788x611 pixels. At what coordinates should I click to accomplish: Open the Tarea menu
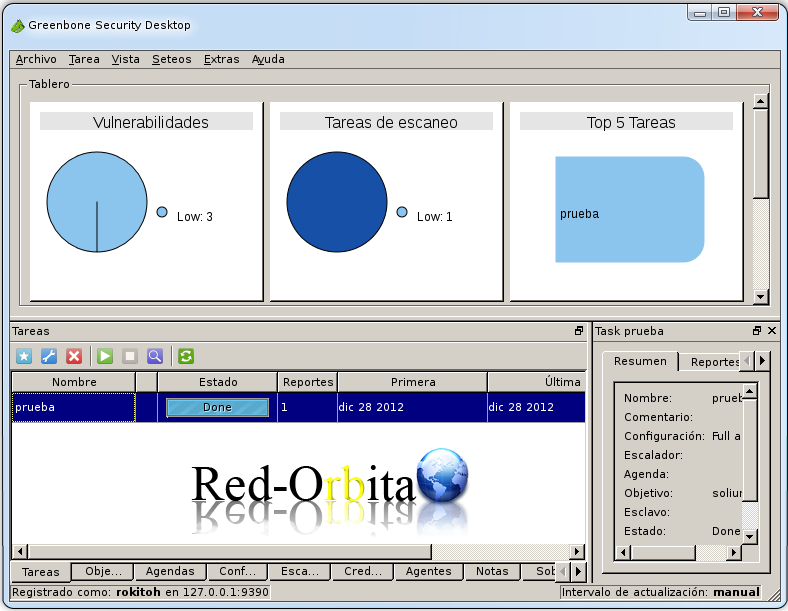click(84, 59)
